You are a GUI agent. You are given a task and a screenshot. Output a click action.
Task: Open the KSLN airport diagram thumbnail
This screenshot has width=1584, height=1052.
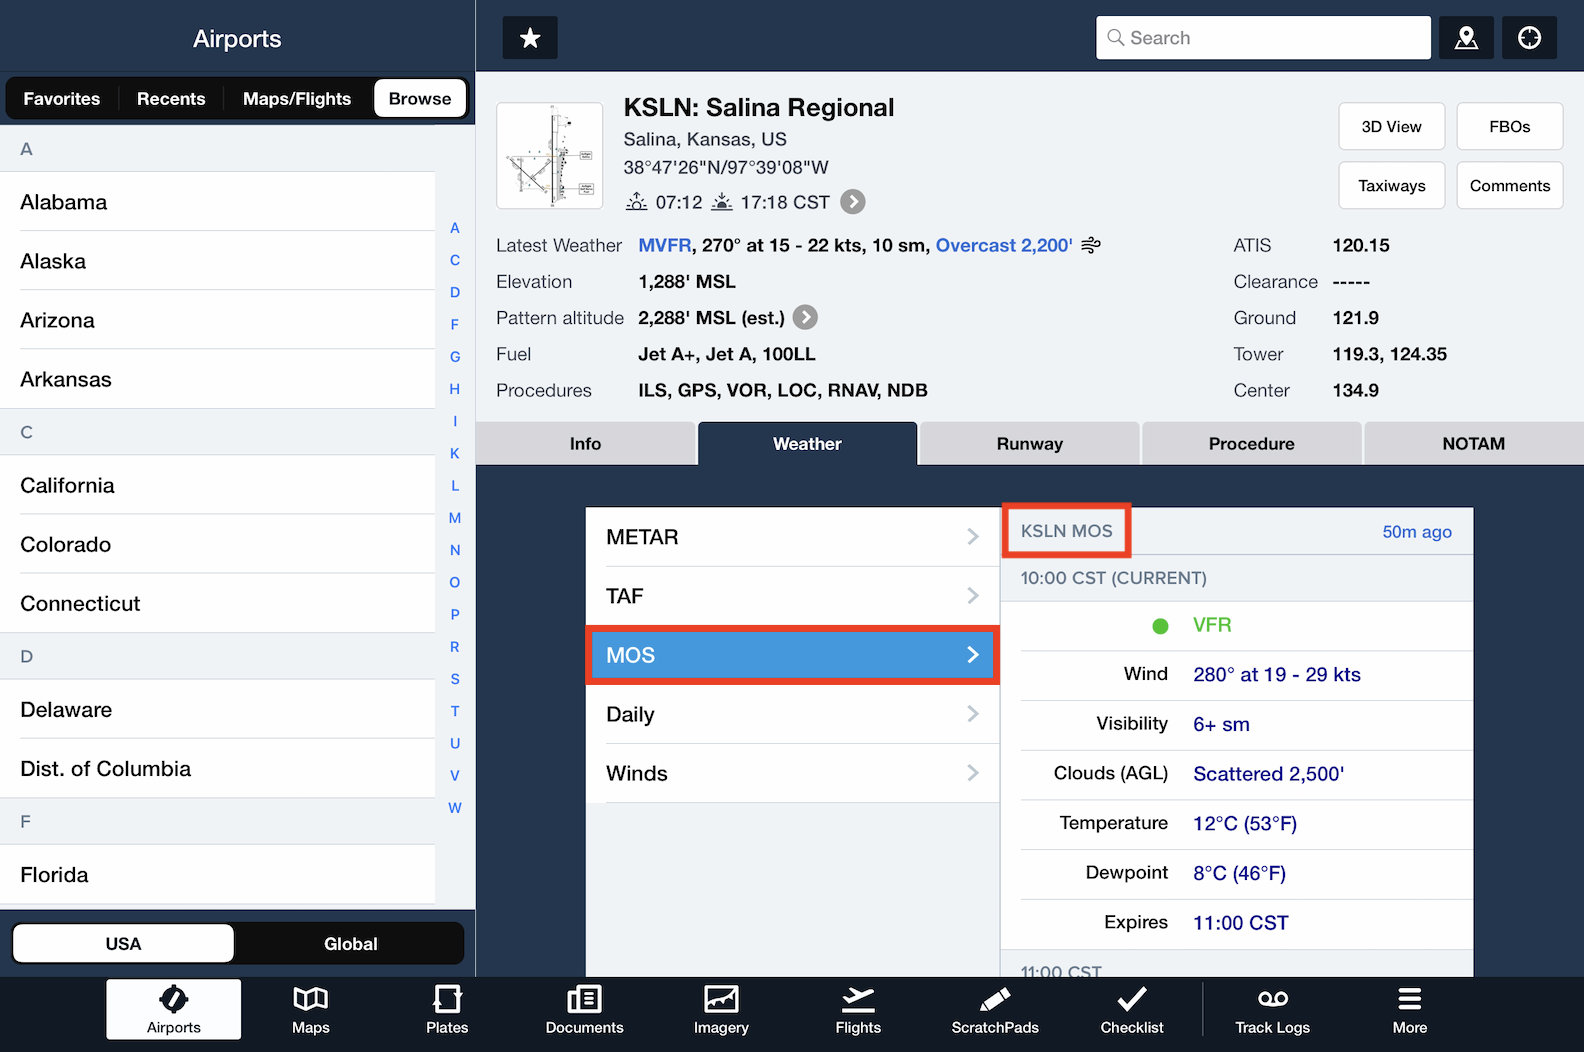coord(550,155)
